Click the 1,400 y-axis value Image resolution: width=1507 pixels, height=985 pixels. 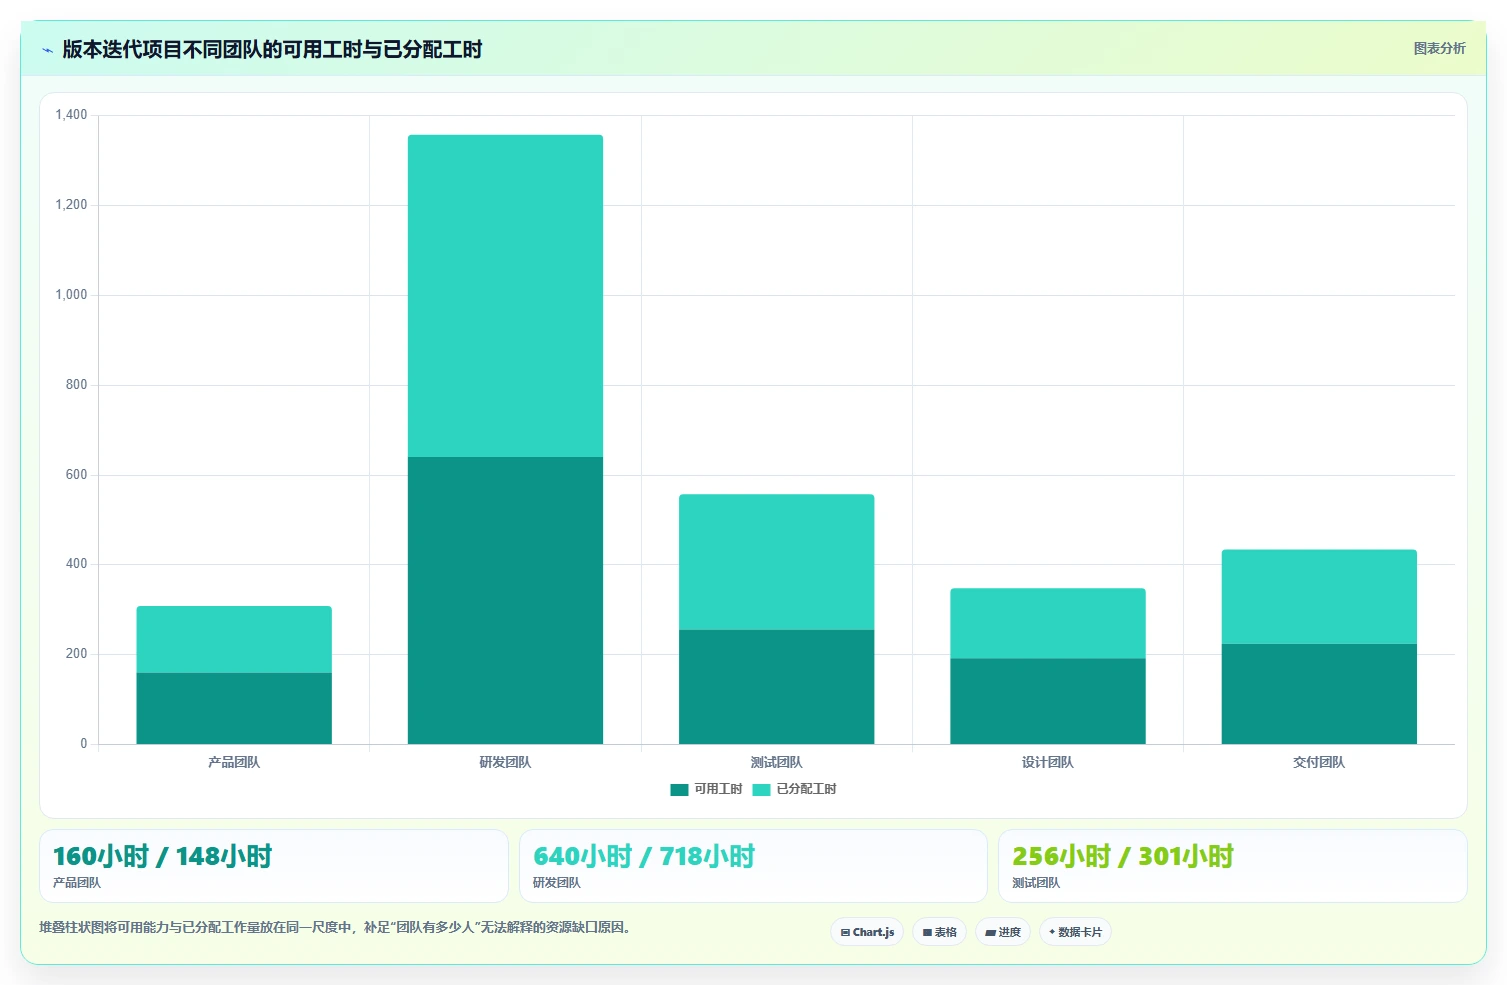[x=71, y=115]
